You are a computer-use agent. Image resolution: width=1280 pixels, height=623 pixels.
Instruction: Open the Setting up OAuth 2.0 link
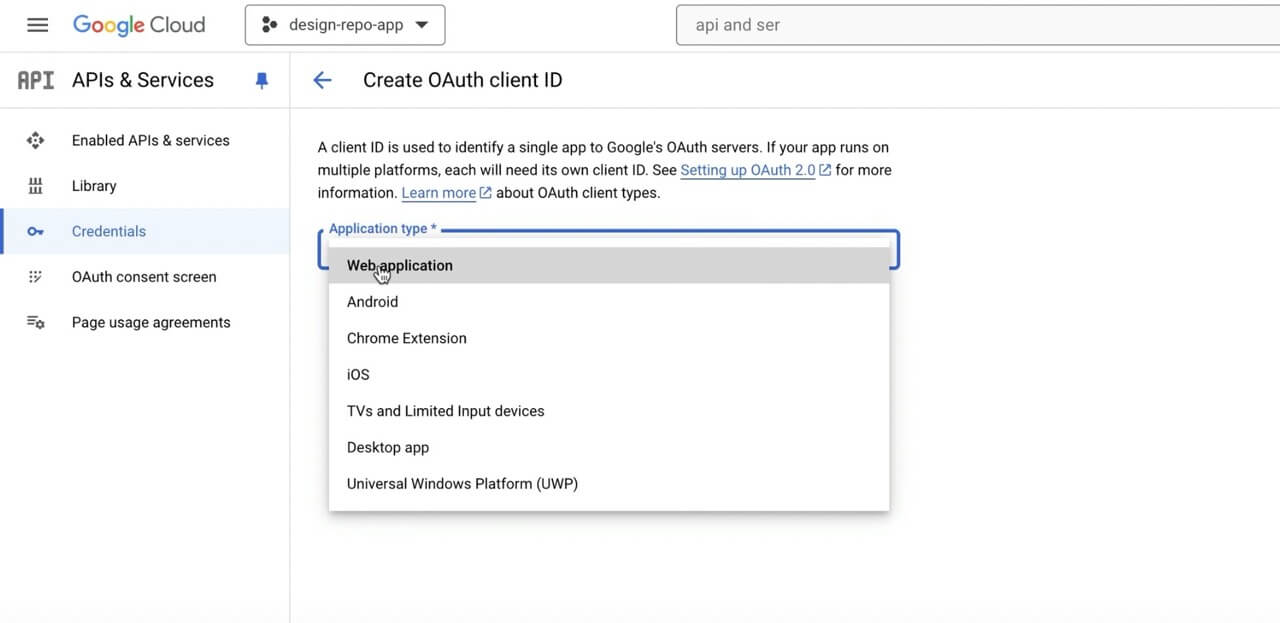coord(747,170)
